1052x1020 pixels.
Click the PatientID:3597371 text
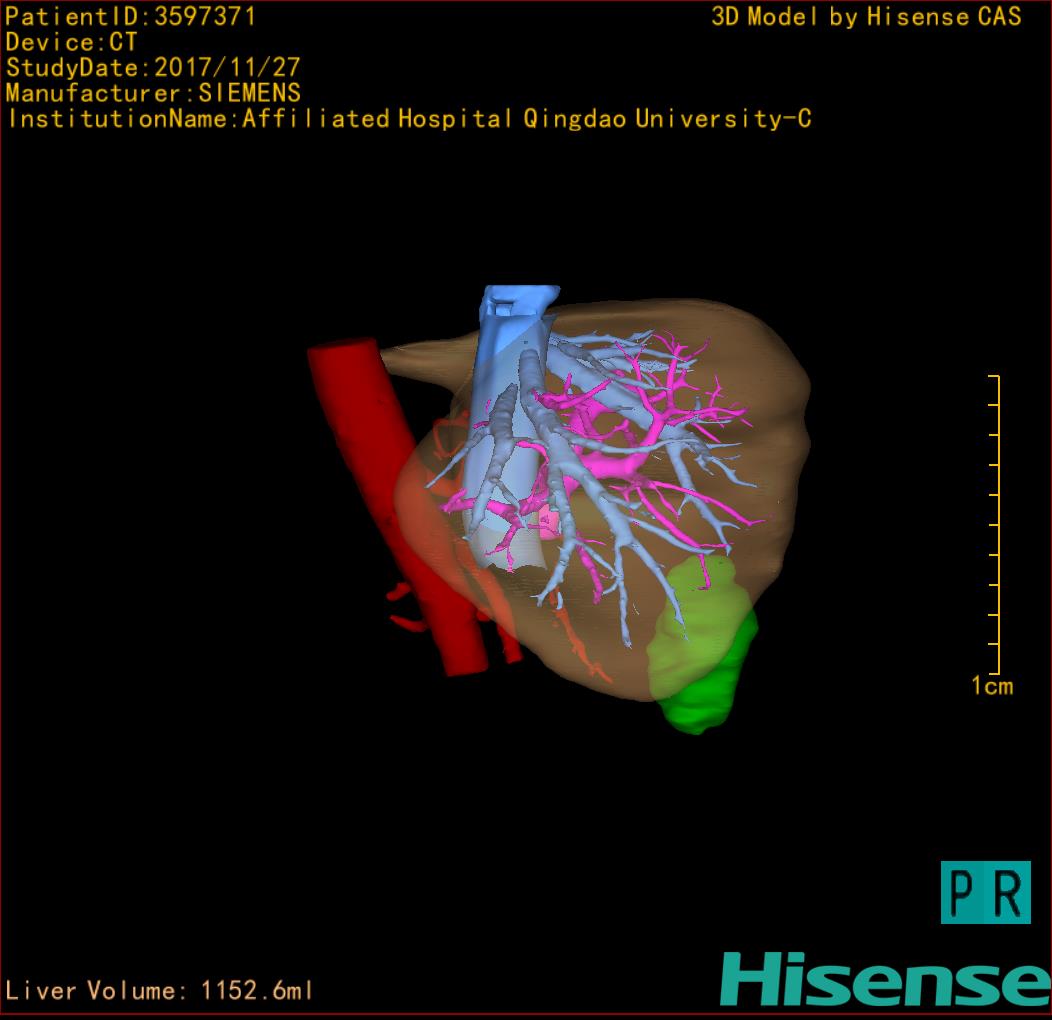coord(130,16)
